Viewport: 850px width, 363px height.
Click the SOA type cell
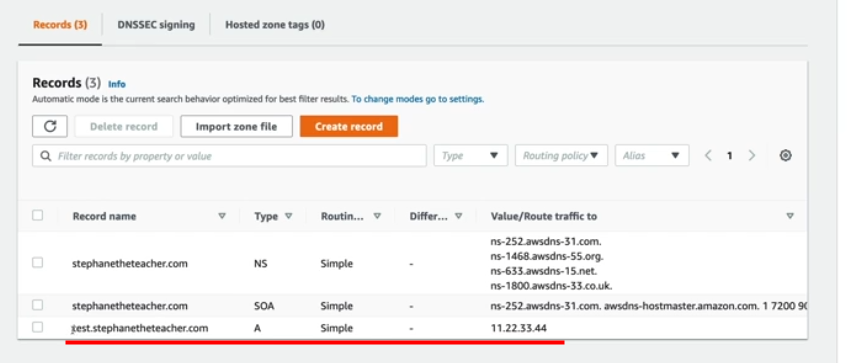264,306
